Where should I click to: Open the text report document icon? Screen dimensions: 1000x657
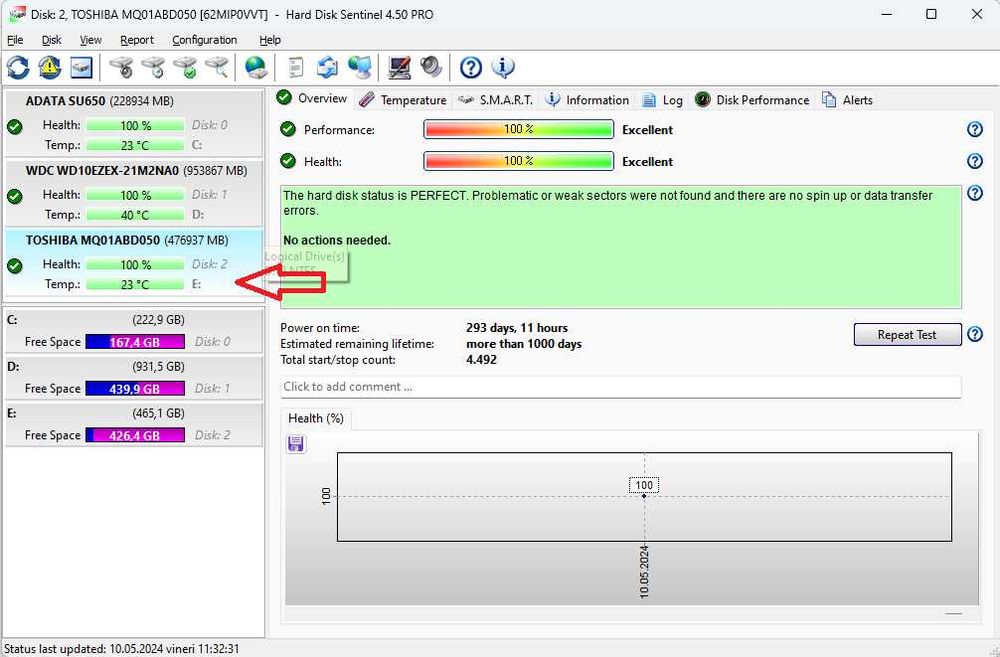[x=296, y=67]
